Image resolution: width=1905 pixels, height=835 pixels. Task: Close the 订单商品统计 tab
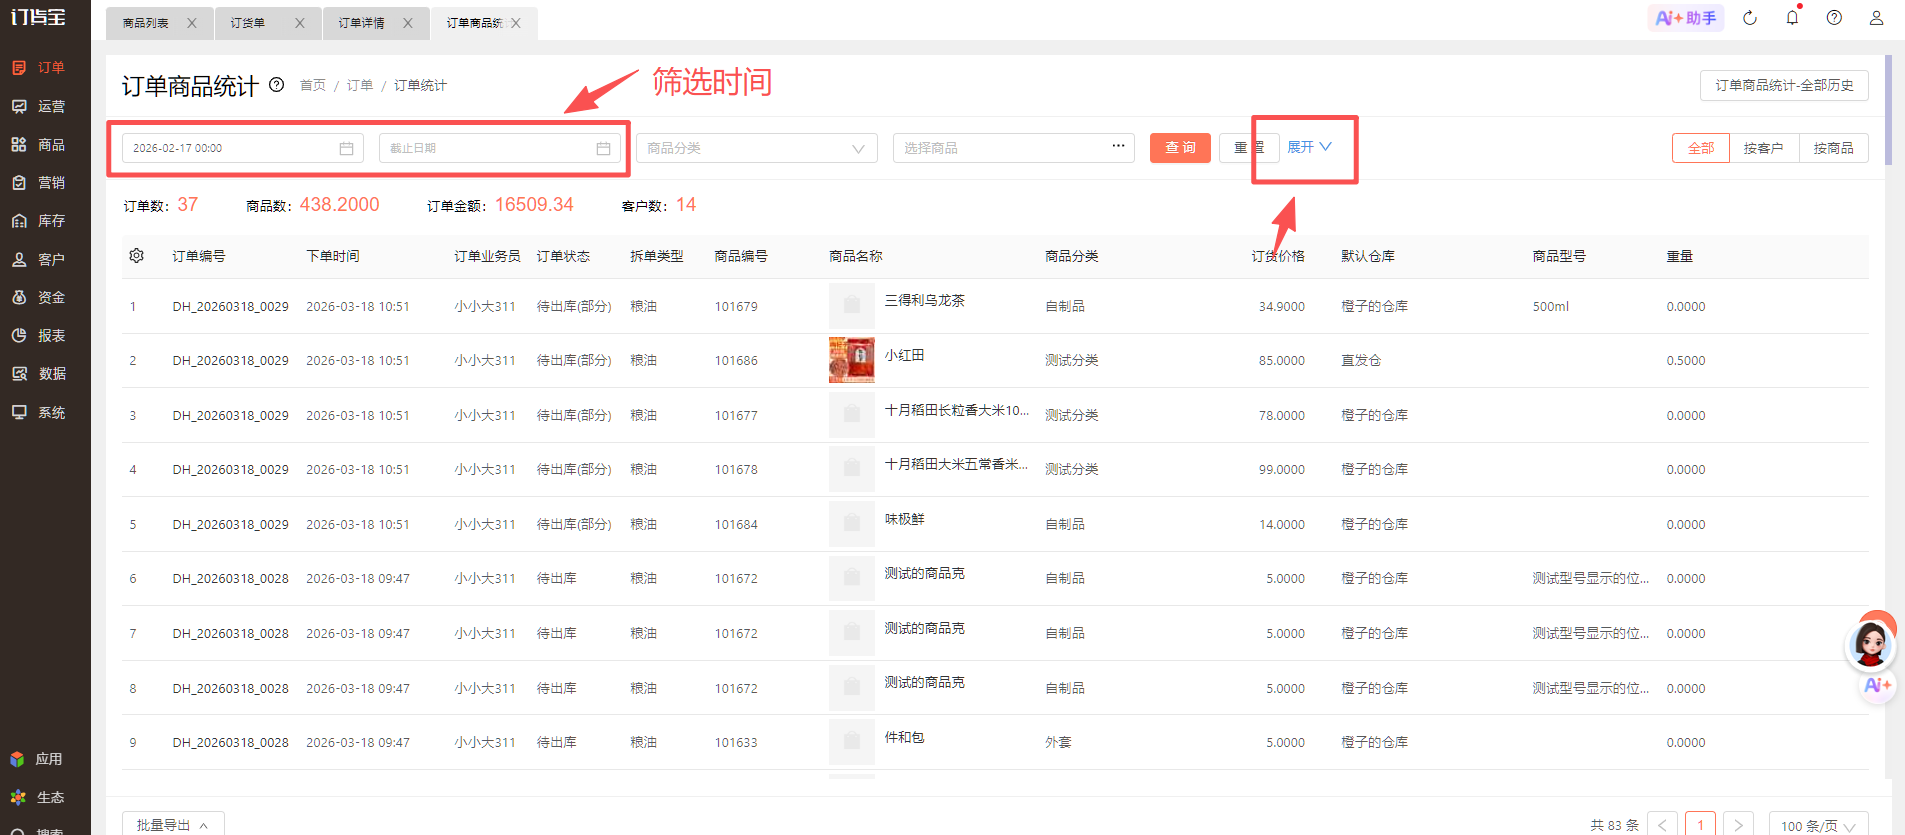click(x=516, y=23)
